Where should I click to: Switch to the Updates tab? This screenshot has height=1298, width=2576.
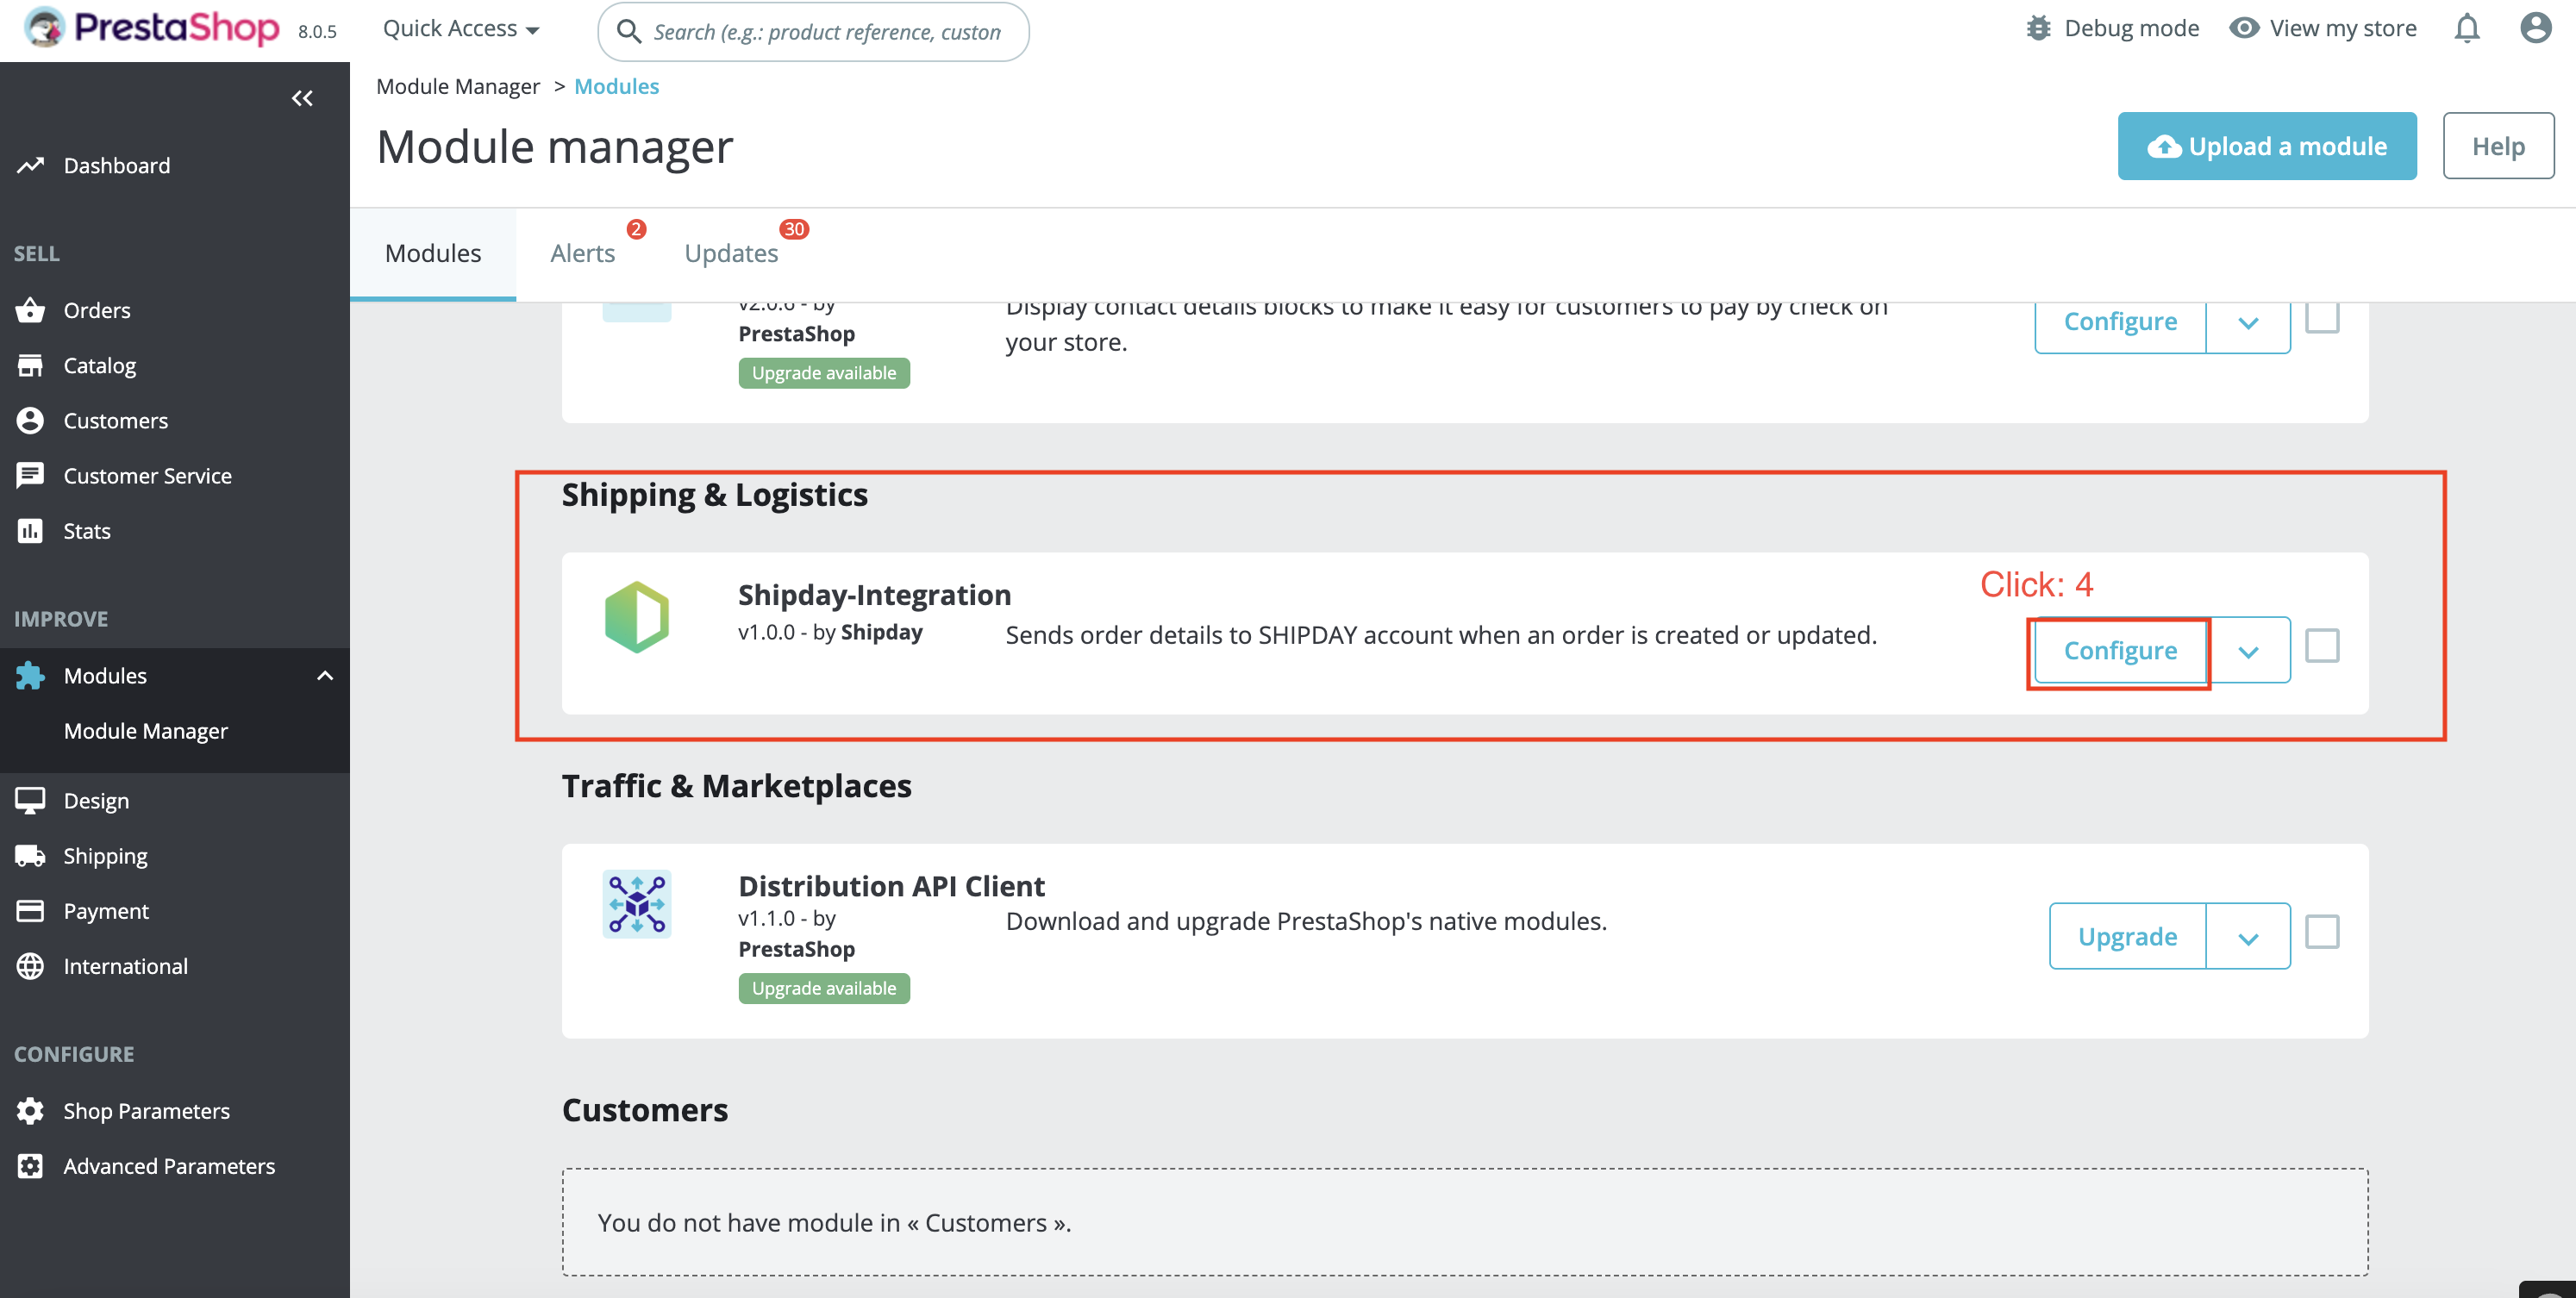point(731,253)
